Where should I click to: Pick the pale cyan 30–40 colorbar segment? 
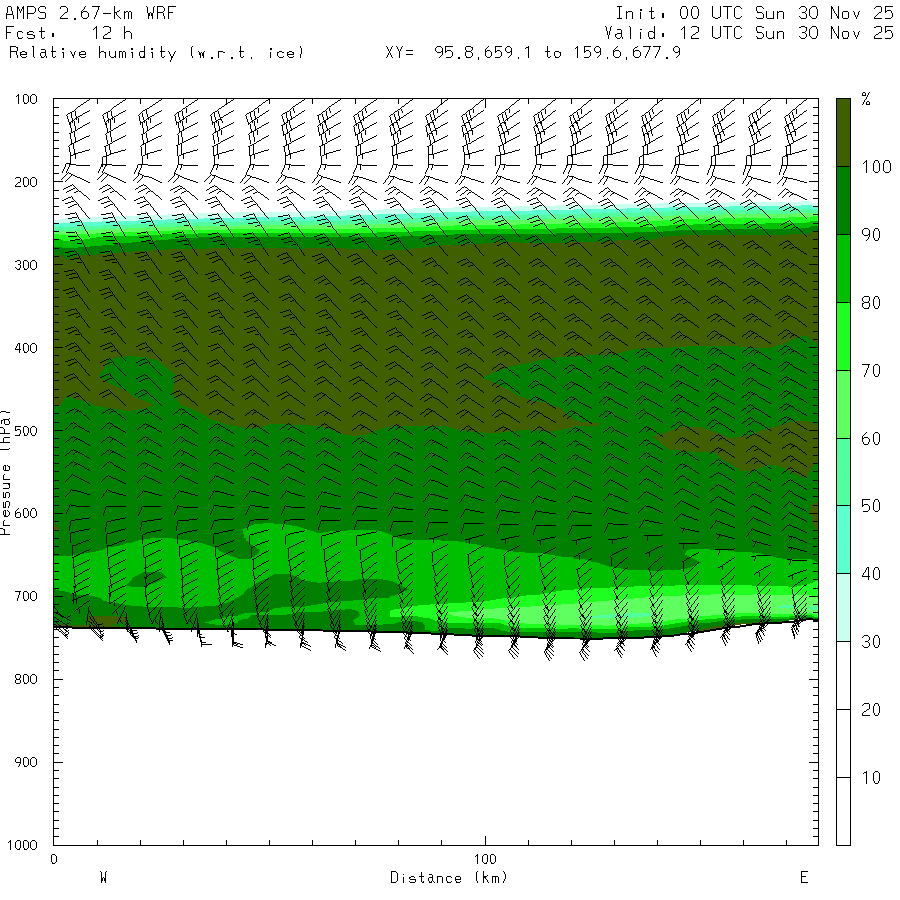click(843, 607)
